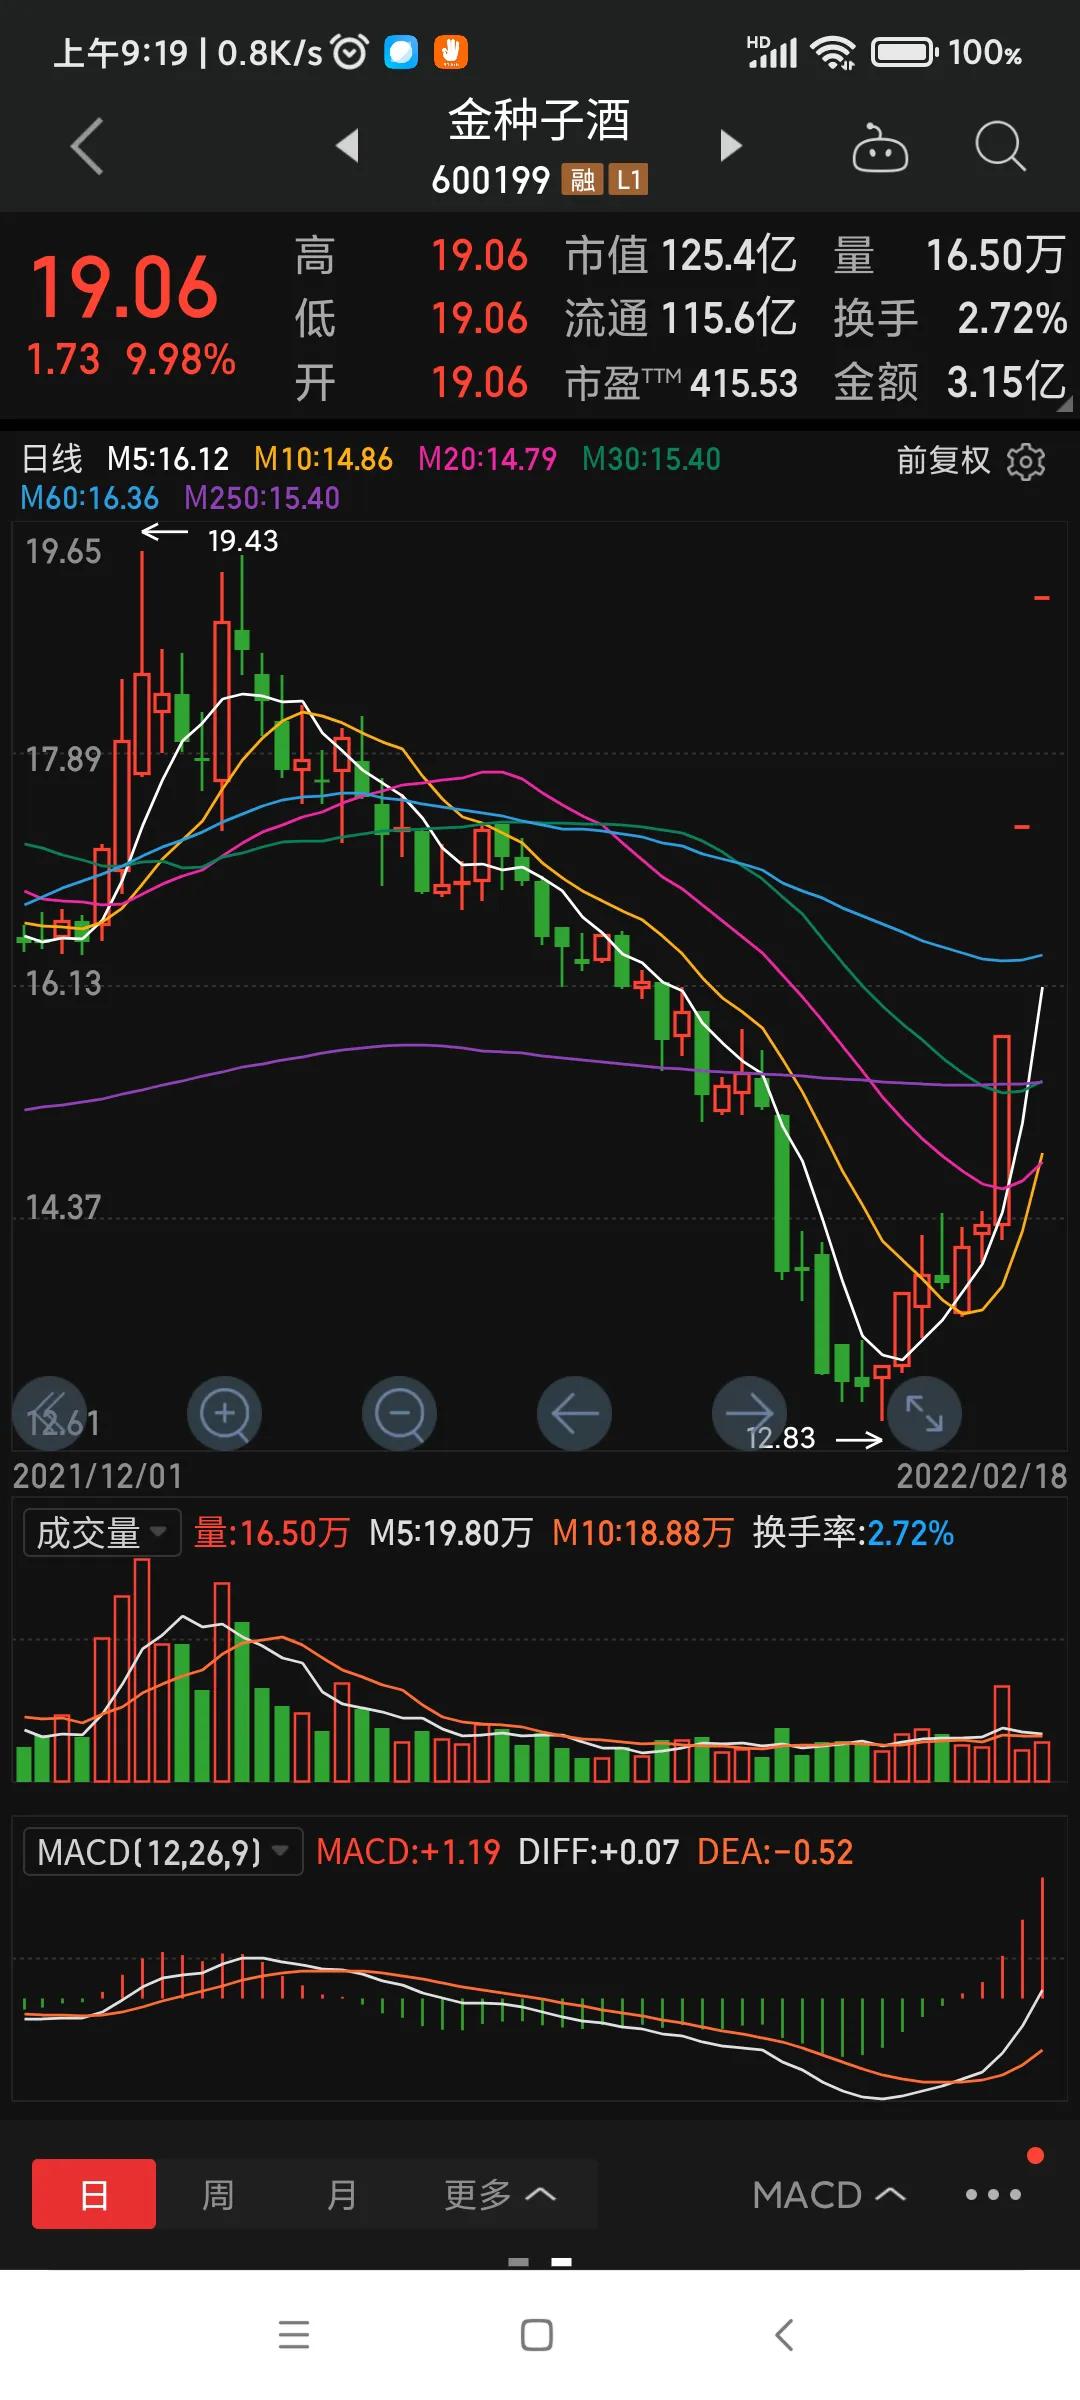Image resolution: width=1080 pixels, height=2400 pixels.
Task: Expand chart to fullscreen with diagonal arrows
Action: click(924, 1414)
